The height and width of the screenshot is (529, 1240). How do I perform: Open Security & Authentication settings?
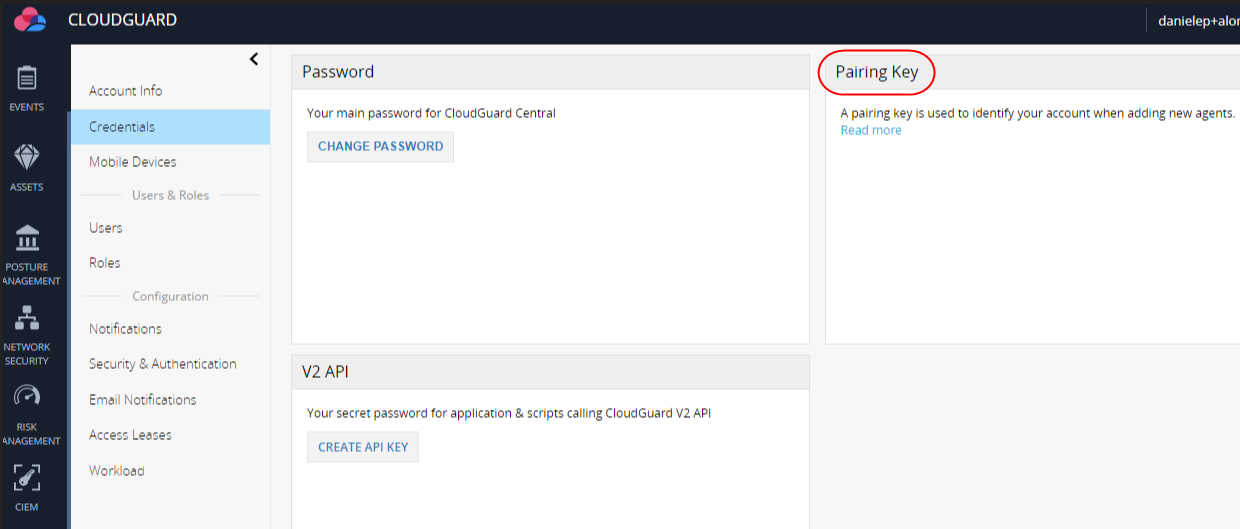pos(163,364)
